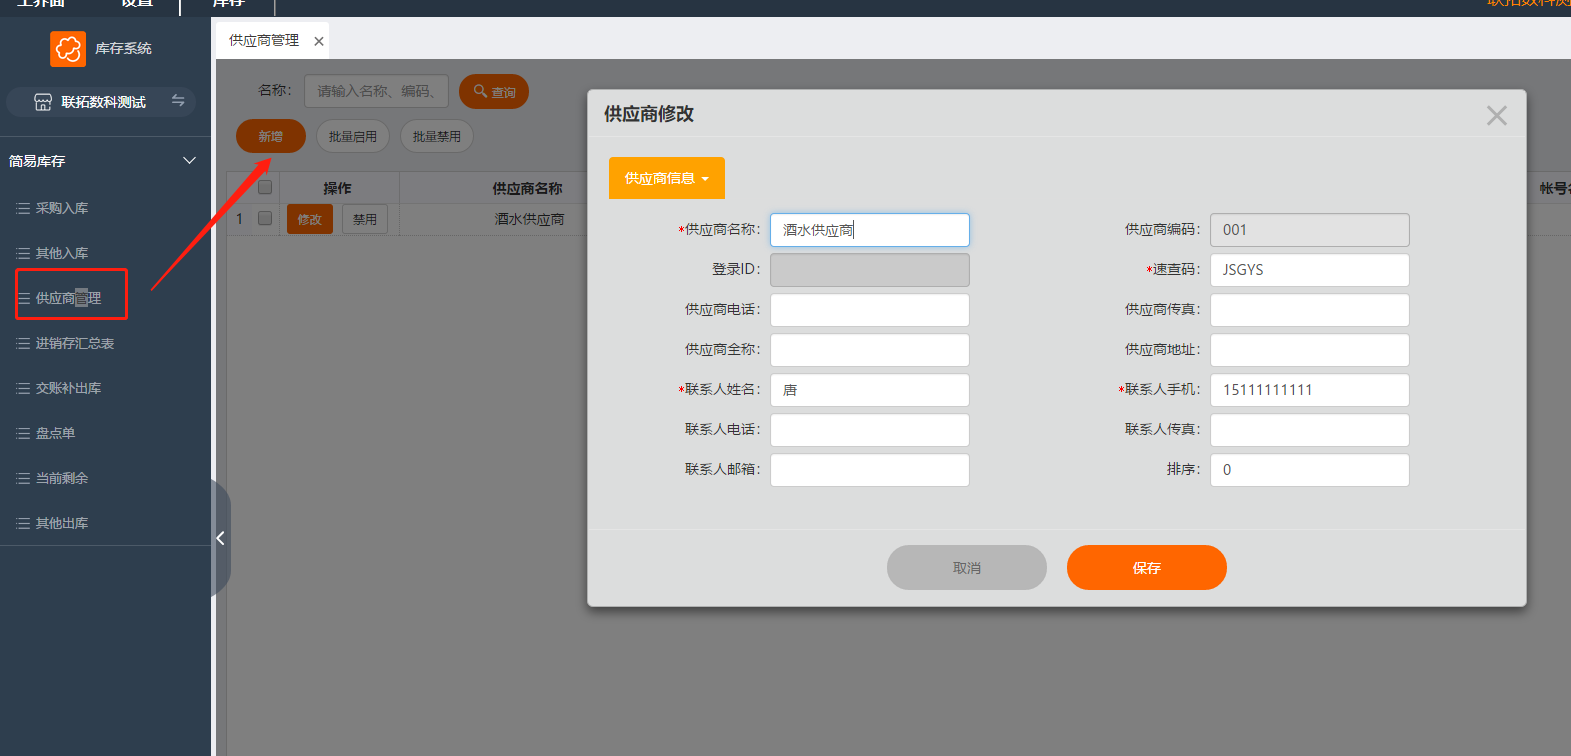Click the 排序 field showing 0
Screen dimensions: 1571x756
(1310, 470)
